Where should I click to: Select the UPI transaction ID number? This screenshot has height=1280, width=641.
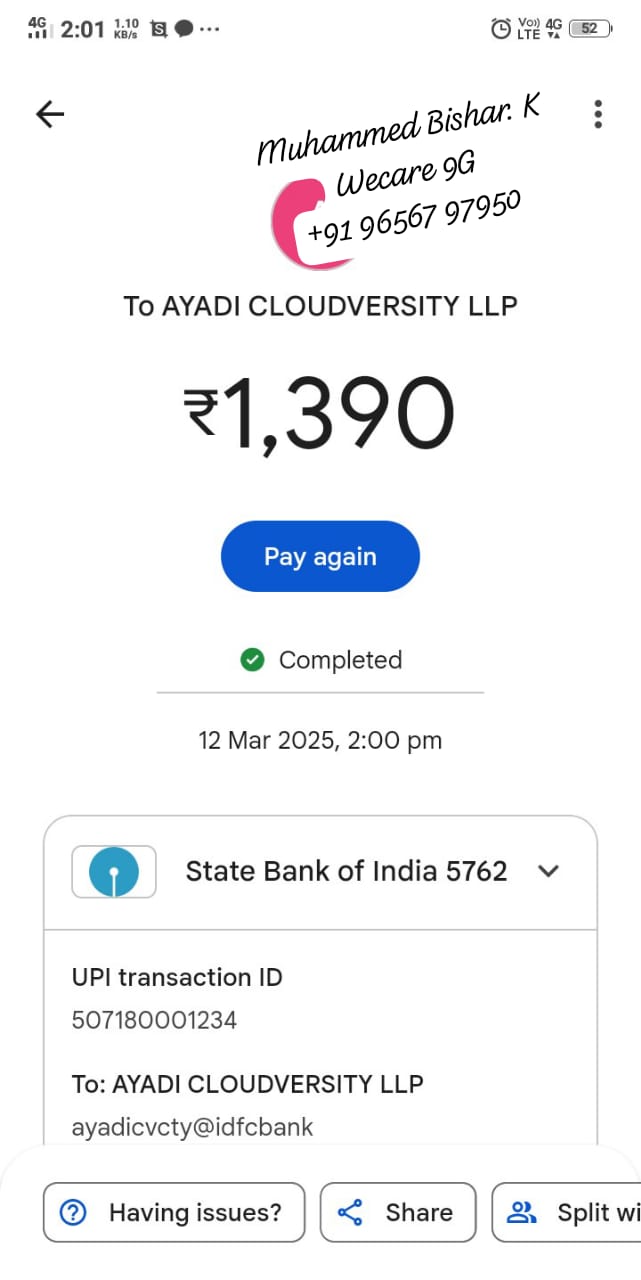pyautogui.click(x=154, y=1020)
